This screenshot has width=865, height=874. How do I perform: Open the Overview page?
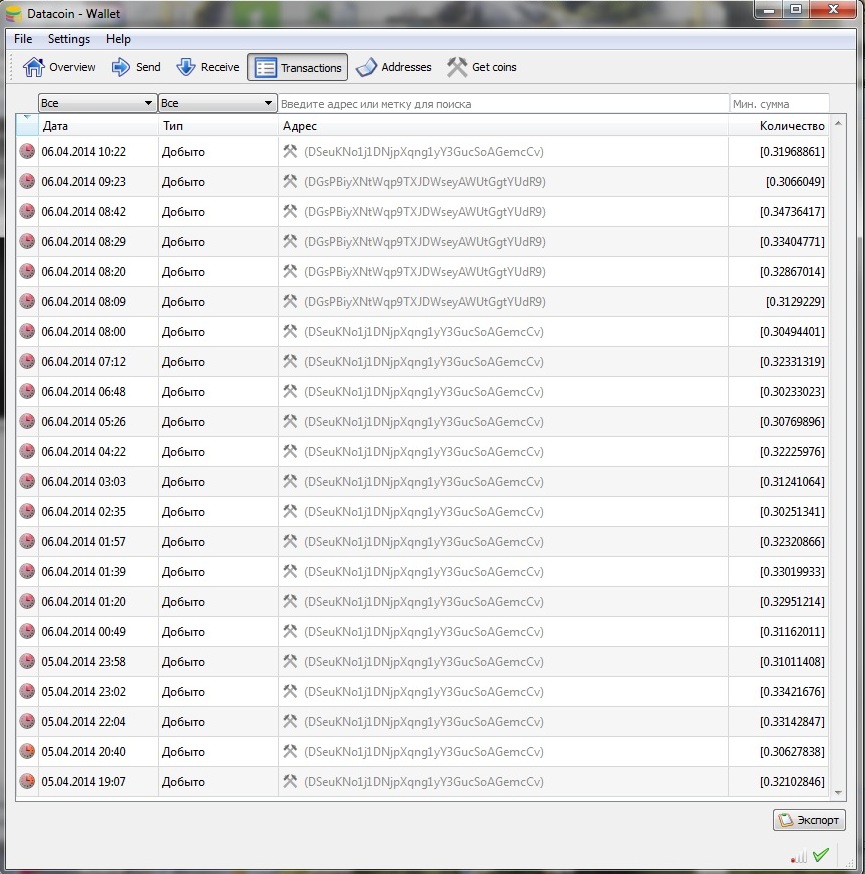[x=59, y=67]
